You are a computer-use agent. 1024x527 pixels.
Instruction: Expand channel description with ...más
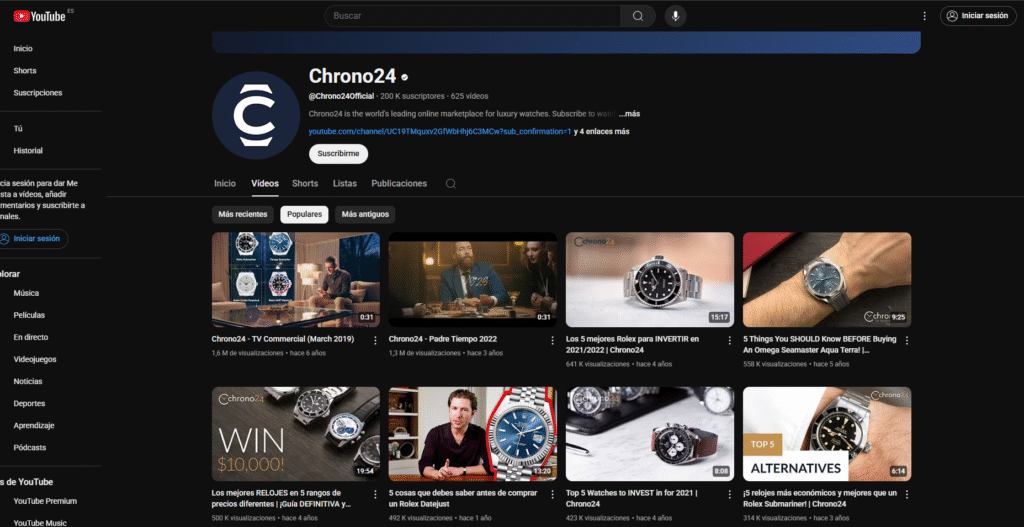(x=629, y=114)
